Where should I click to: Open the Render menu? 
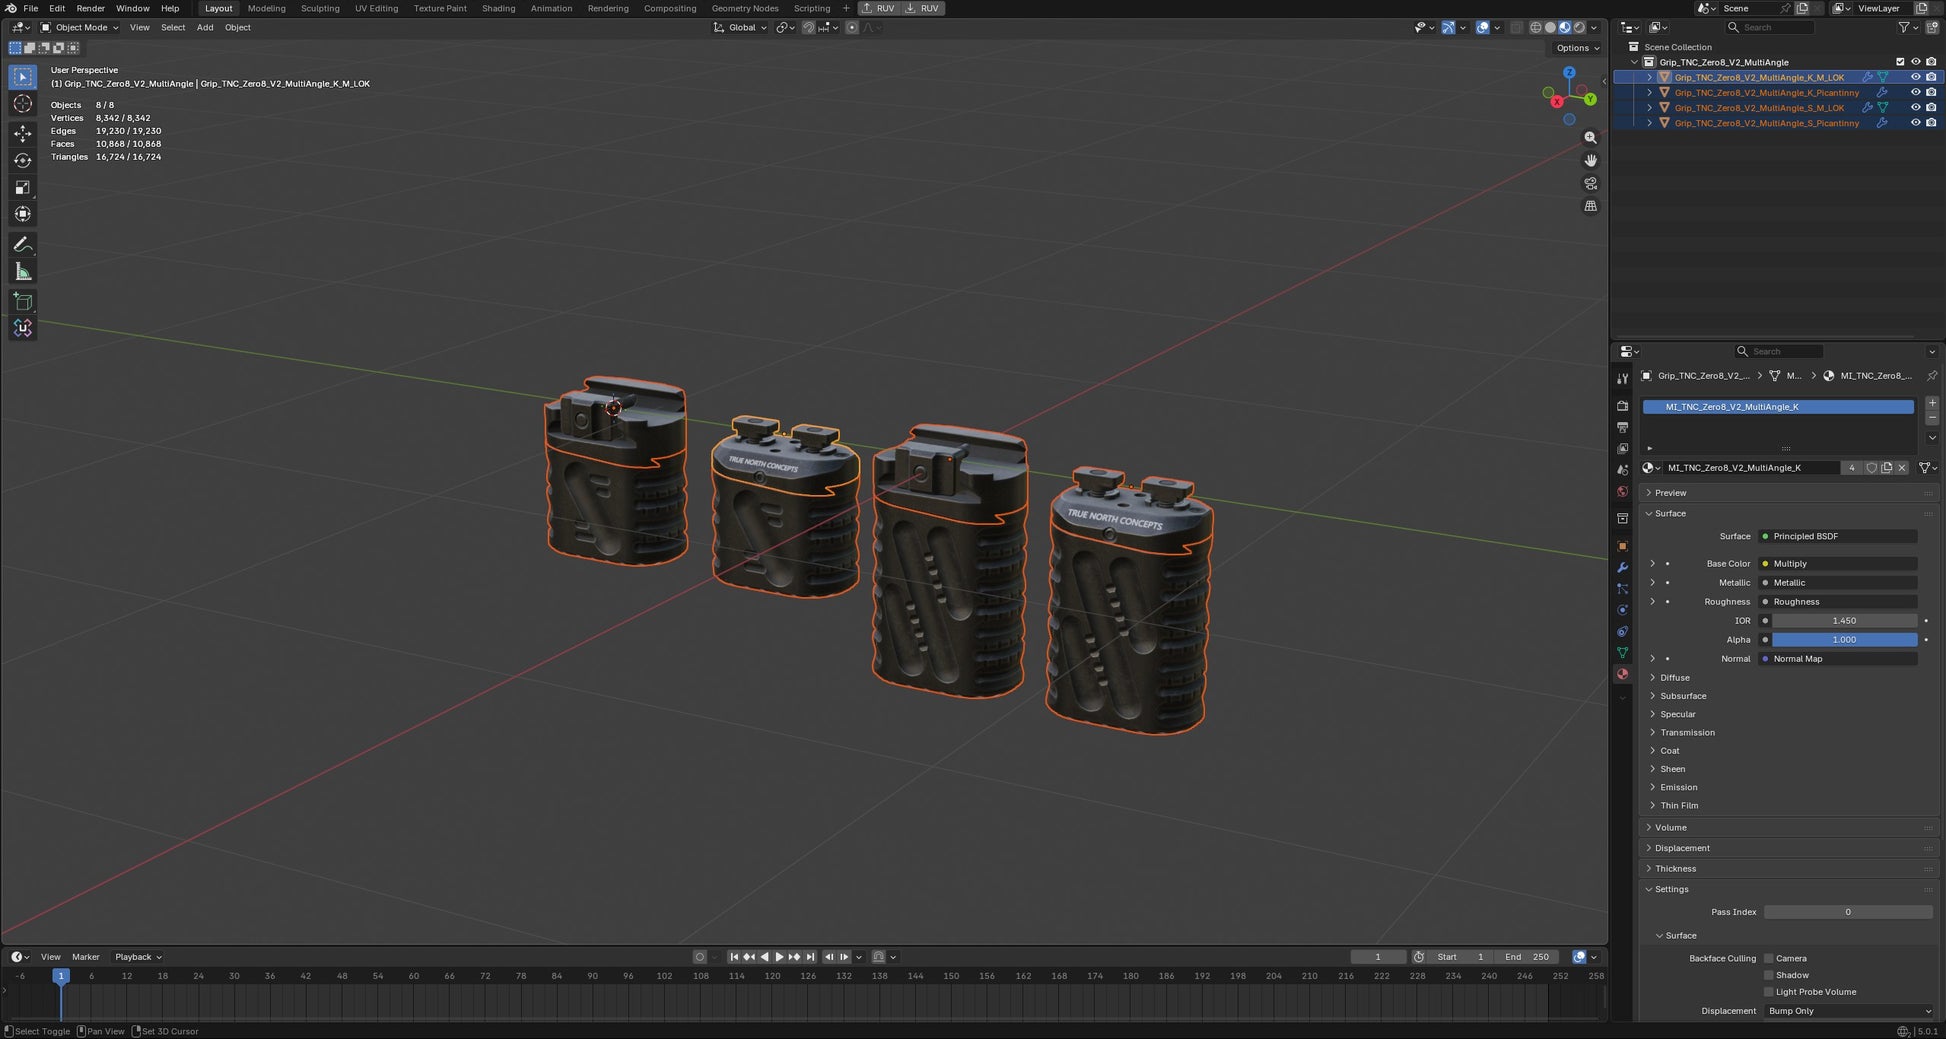(x=90, y=8)
